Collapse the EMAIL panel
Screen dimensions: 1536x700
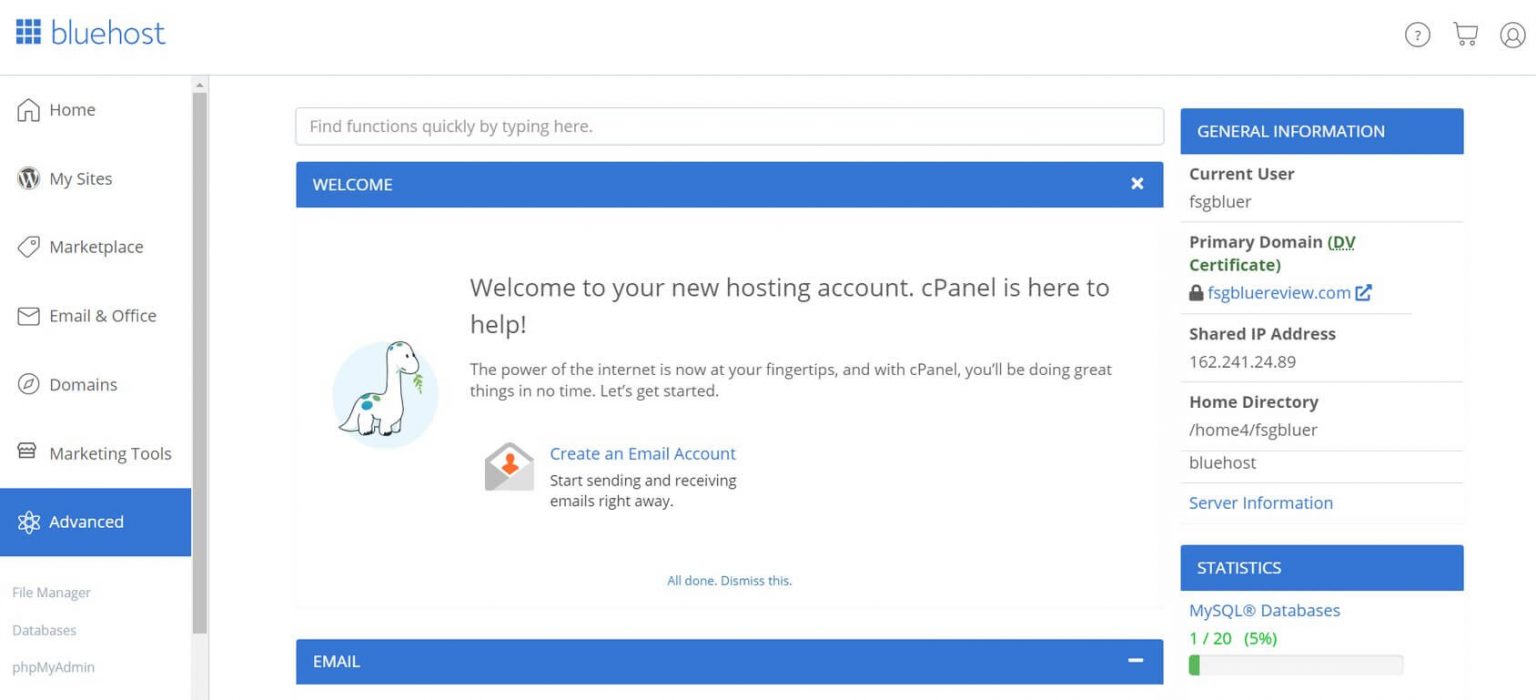[x=1135, y=661]
